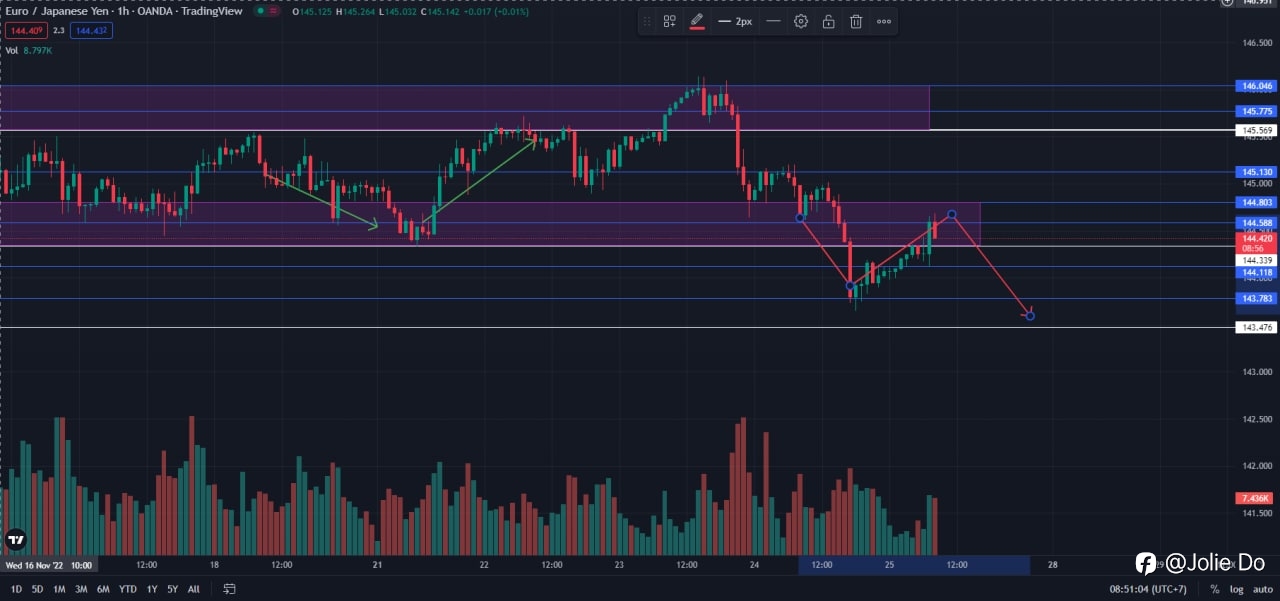Toggle the lock icon for the drawing
This screenshot has width=1280, height=601.
click(x=828, y=21)
